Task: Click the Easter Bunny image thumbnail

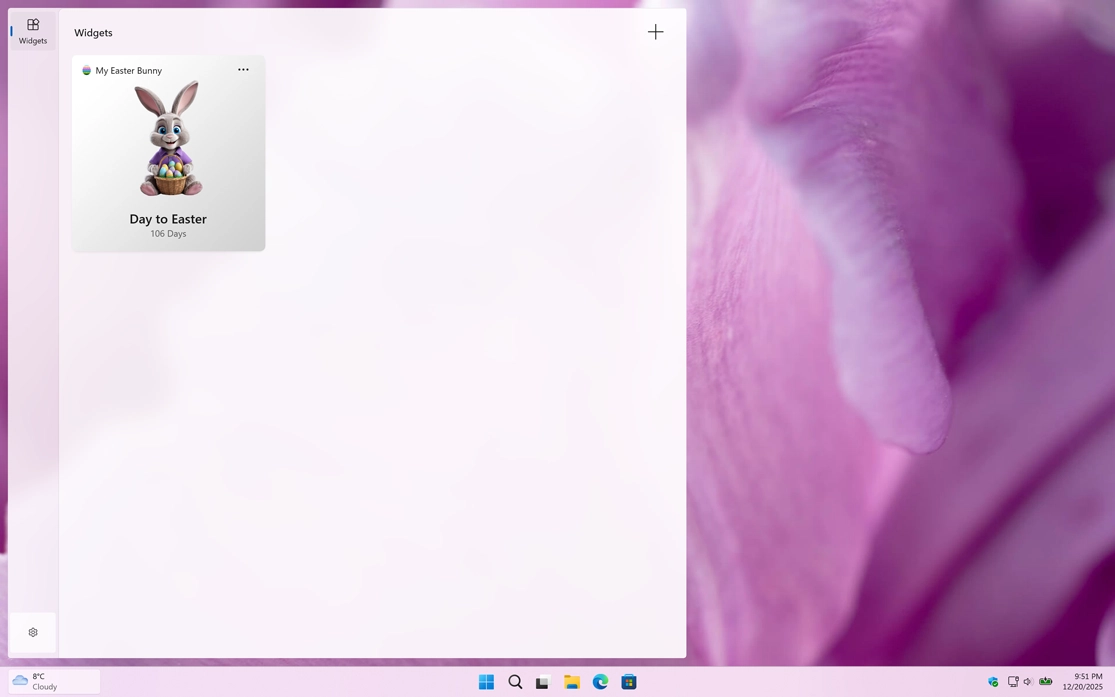Action: [167, 138]
